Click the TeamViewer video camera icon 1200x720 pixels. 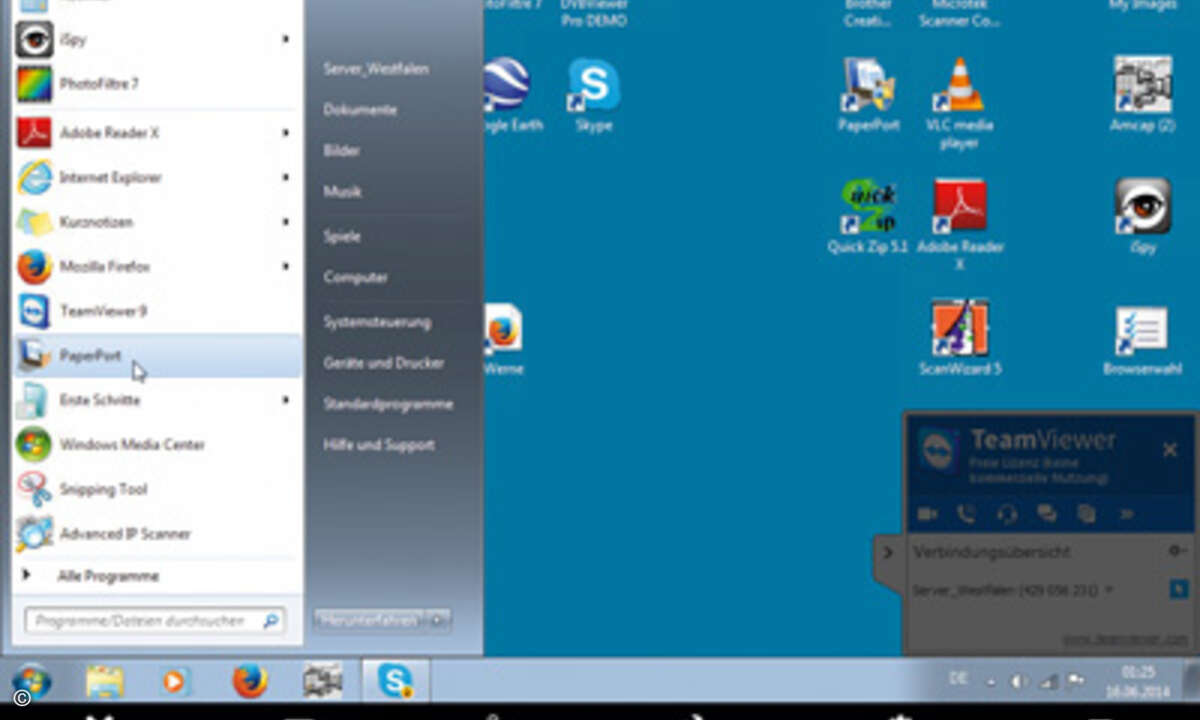tap(927, 514)
